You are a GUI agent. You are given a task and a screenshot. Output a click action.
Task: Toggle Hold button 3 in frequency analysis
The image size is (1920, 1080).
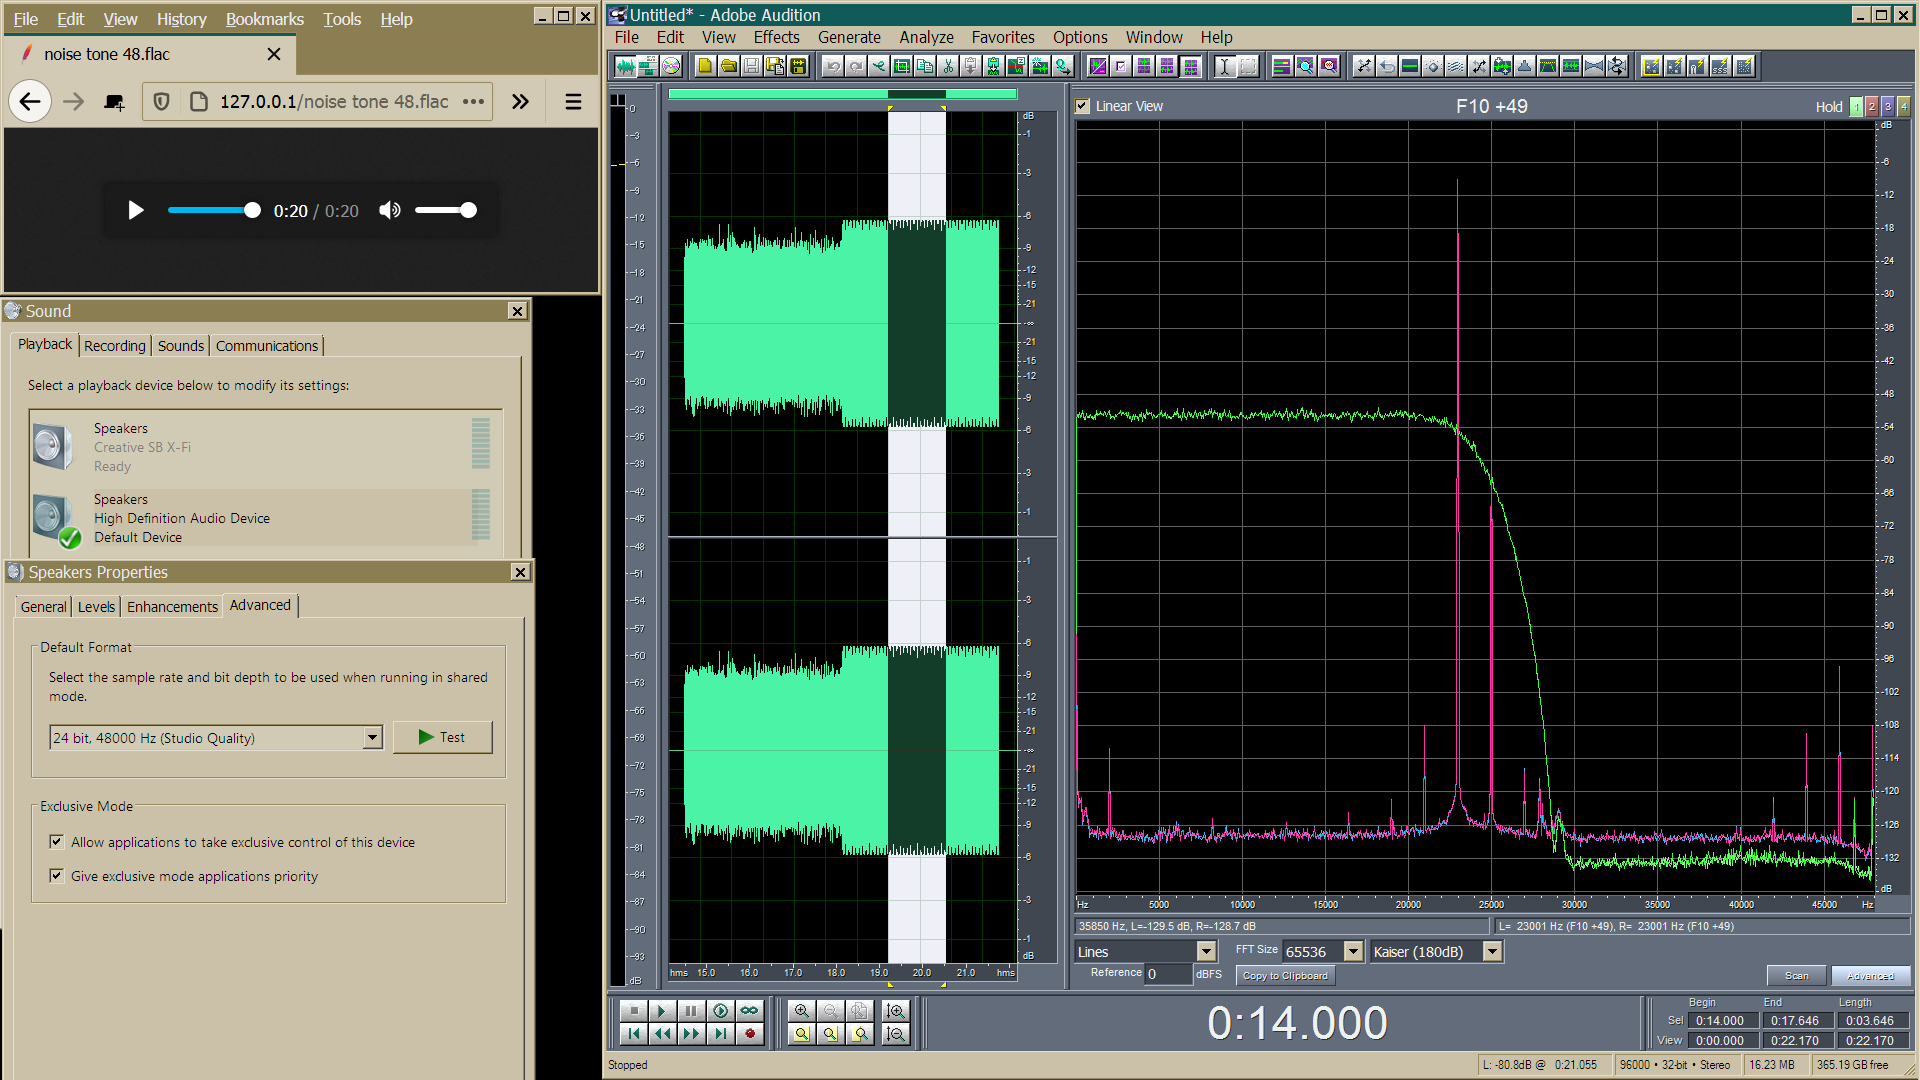[x=1888, y=106]
